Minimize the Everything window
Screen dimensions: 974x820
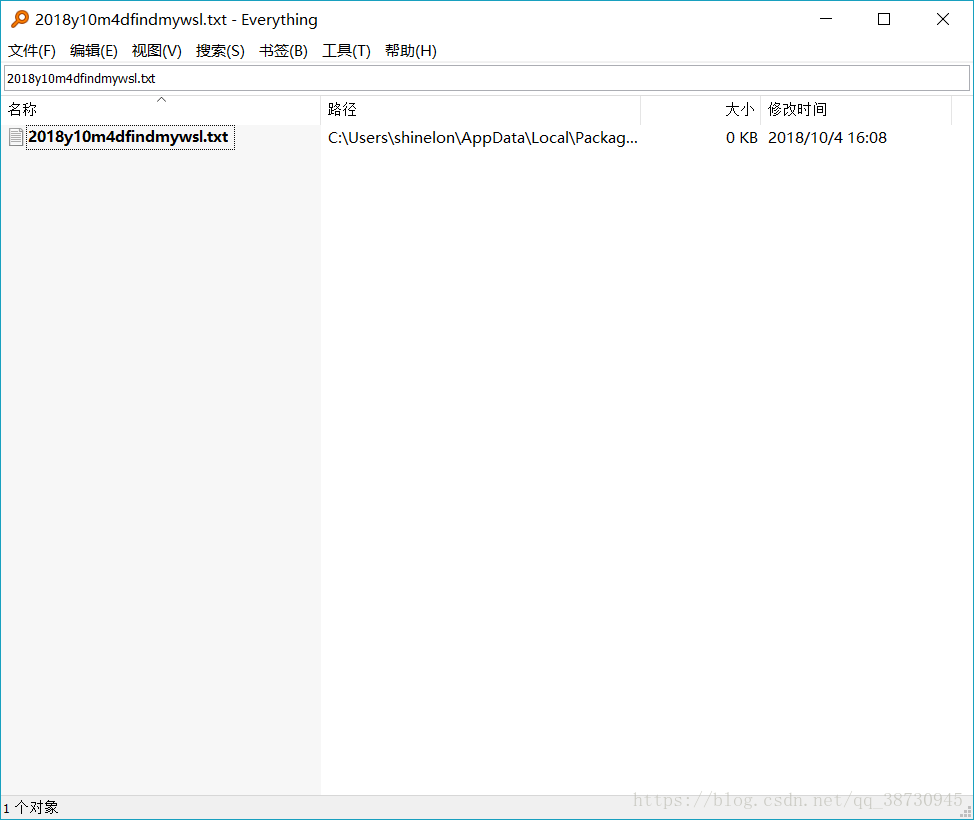point(826,19)
